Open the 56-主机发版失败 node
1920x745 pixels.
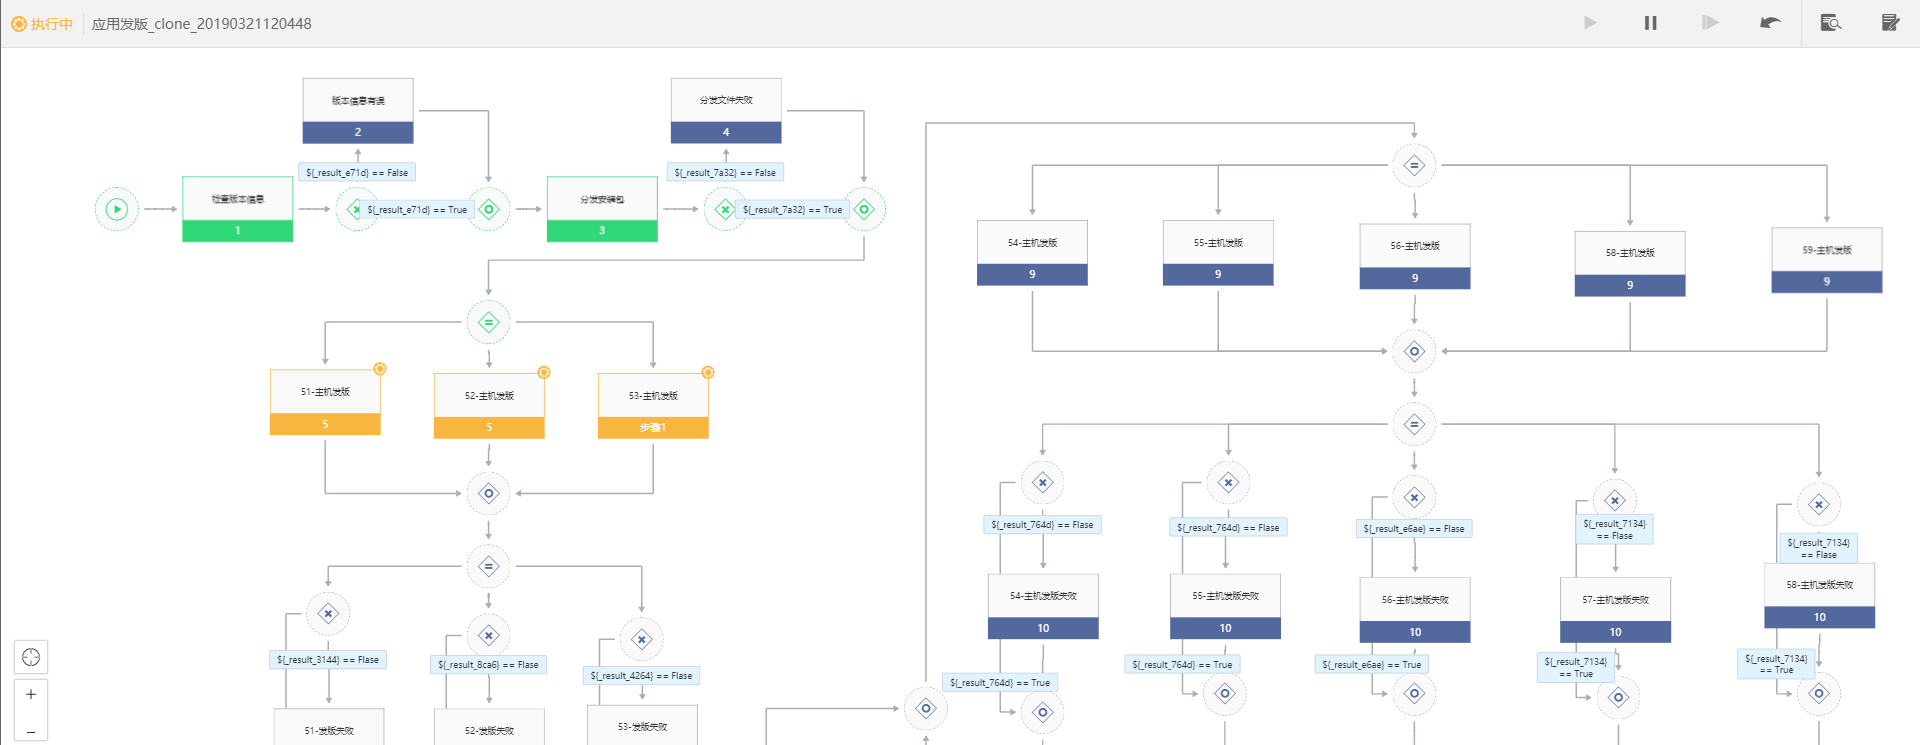pyautogui.click(x=1415, y=610)
